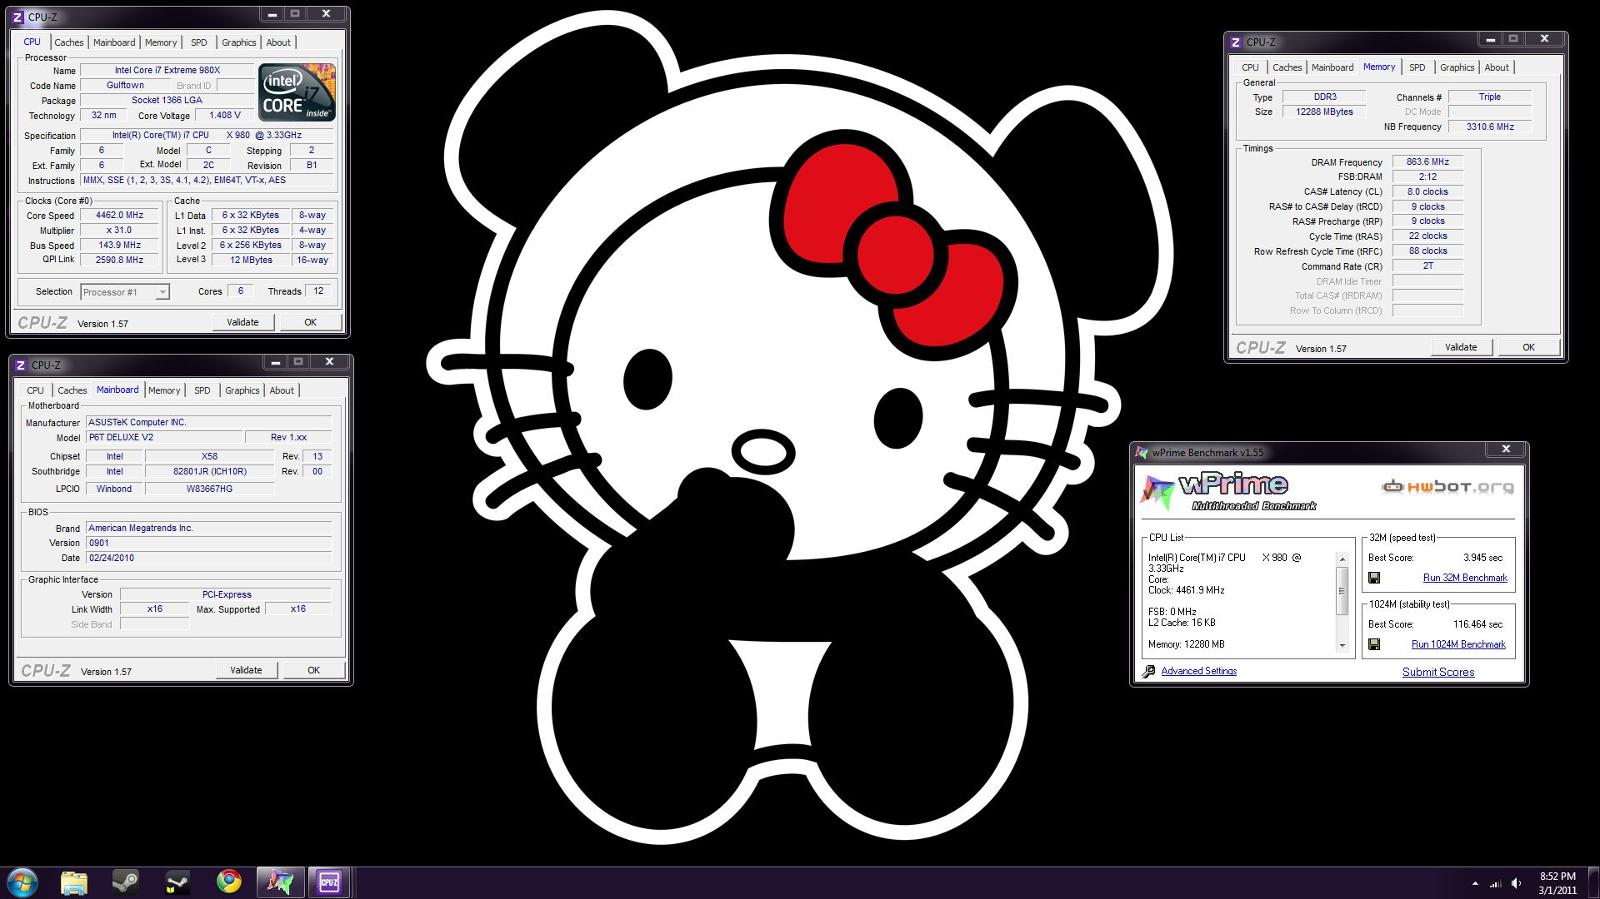This screenshot has width=1600, height=899.
Task: Open SPD tab in top-left CPU-Z window
Action: (199, 42)
